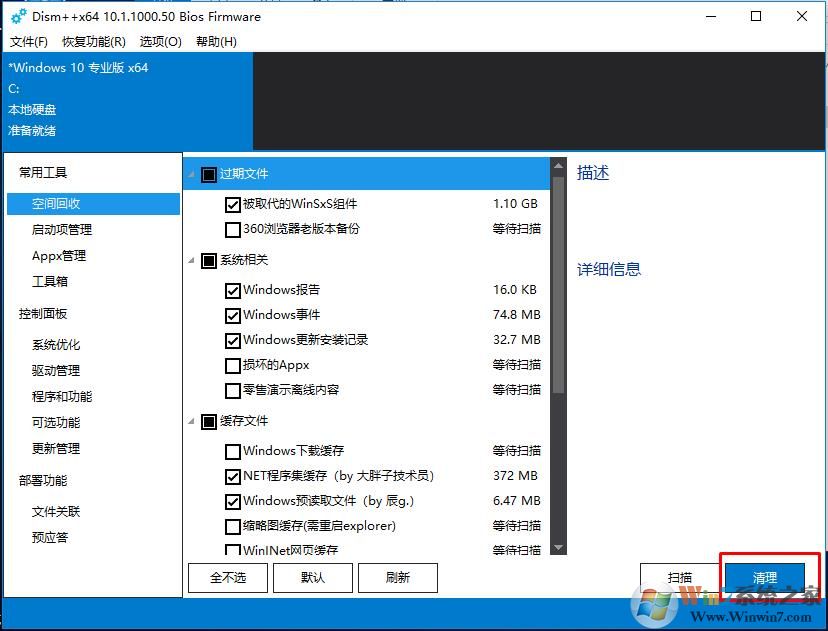Click the 6.47 MB size value
The height and width of the screenshot is (631, 828).
[517, 501]
